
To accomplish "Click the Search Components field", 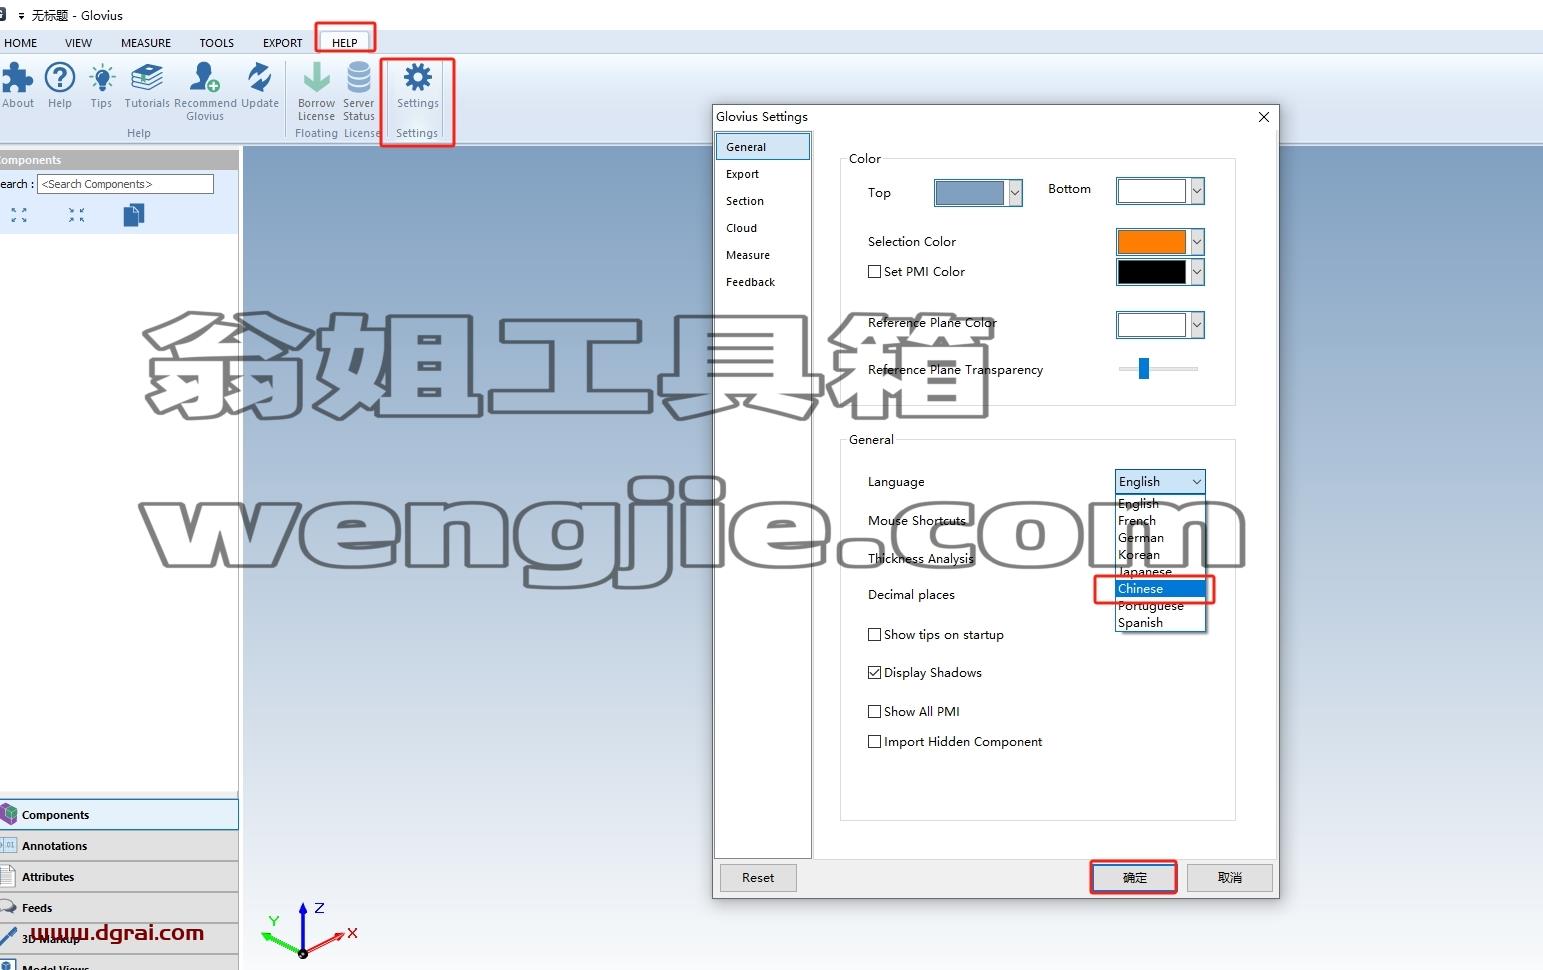I will coord(125,184).
